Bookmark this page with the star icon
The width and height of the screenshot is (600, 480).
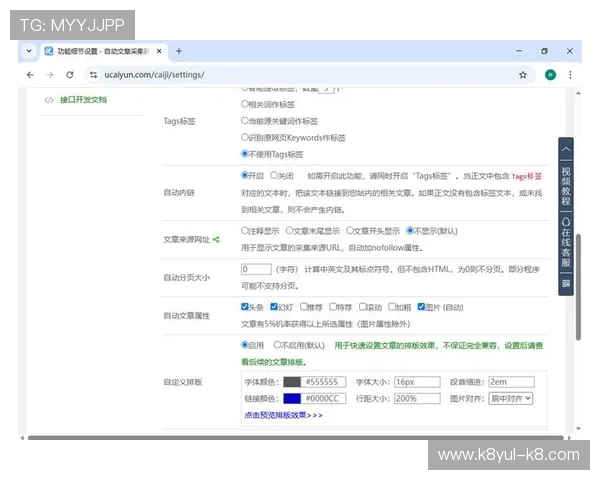[523, 75]
